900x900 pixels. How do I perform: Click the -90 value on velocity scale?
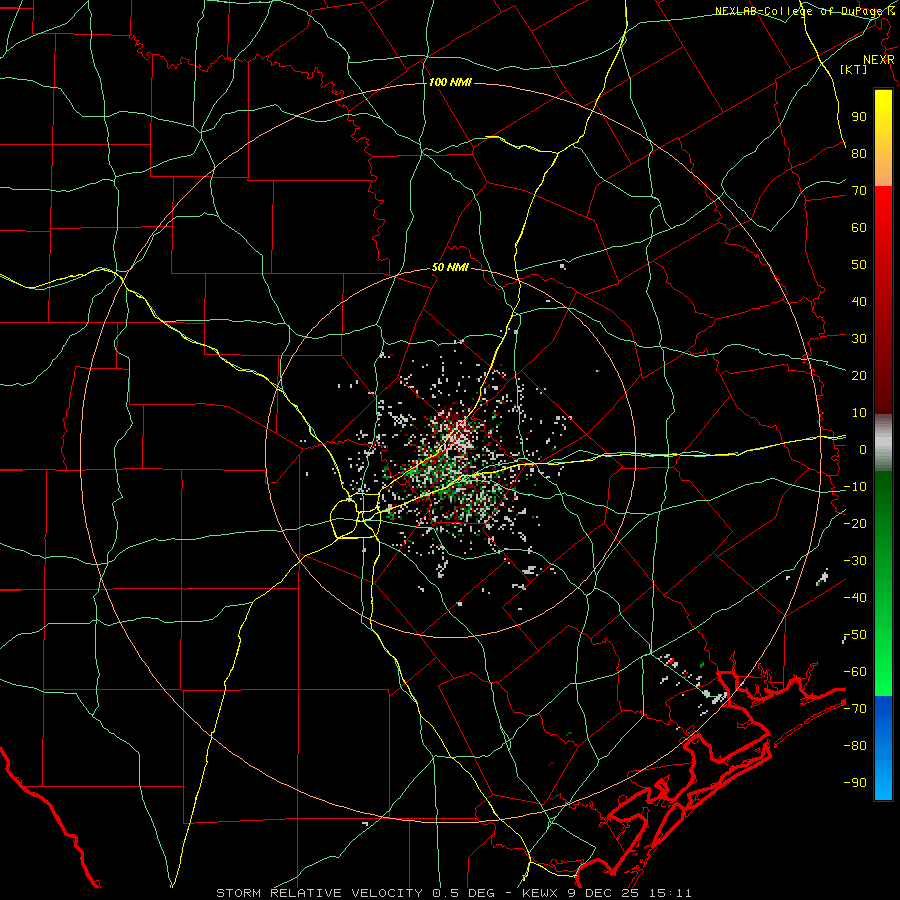(855, 783)
